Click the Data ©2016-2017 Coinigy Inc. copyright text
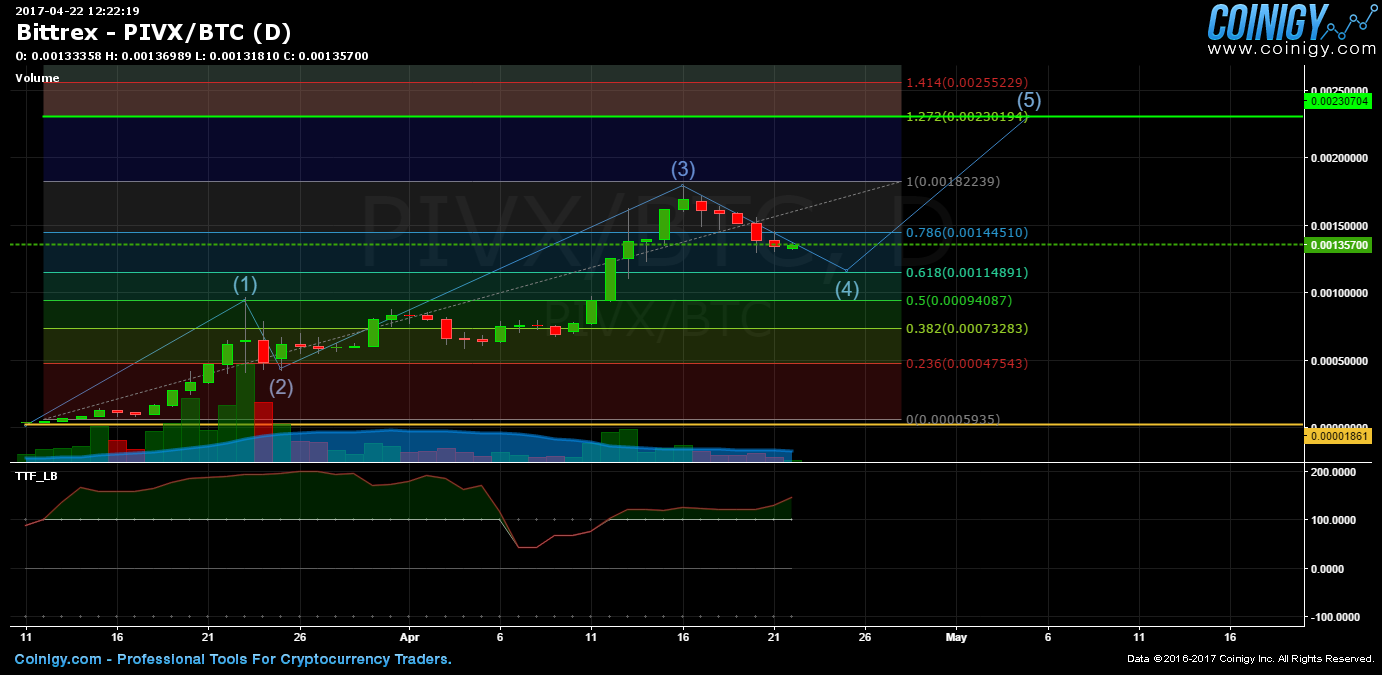Image resolution: width=1382 pixels, height=675 pixels. (x=1251, y=659)
